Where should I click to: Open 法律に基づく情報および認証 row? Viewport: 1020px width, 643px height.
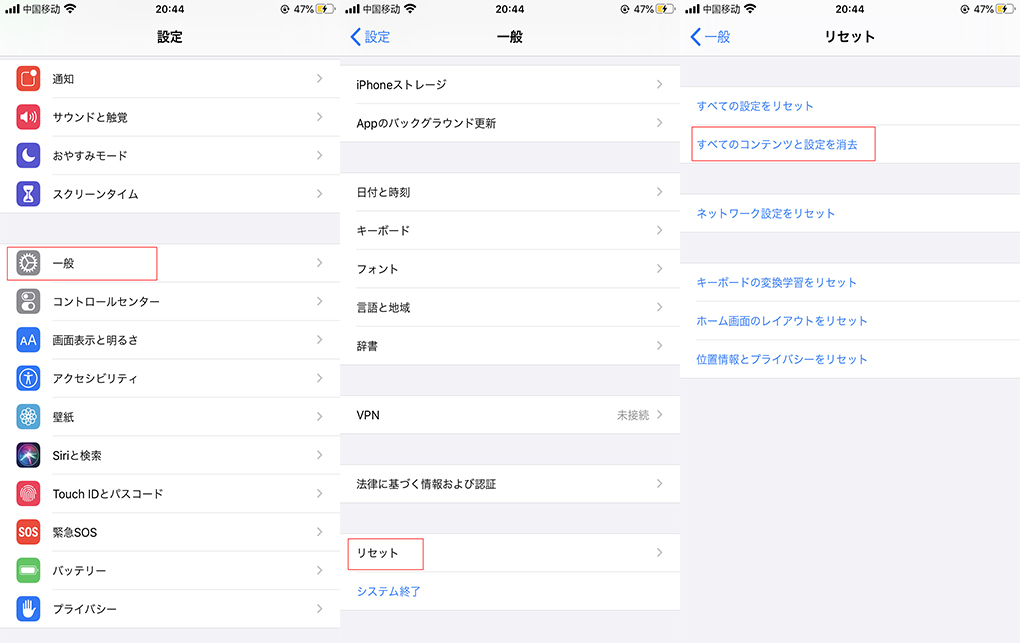pyautogui.click(x=510, y=484)
